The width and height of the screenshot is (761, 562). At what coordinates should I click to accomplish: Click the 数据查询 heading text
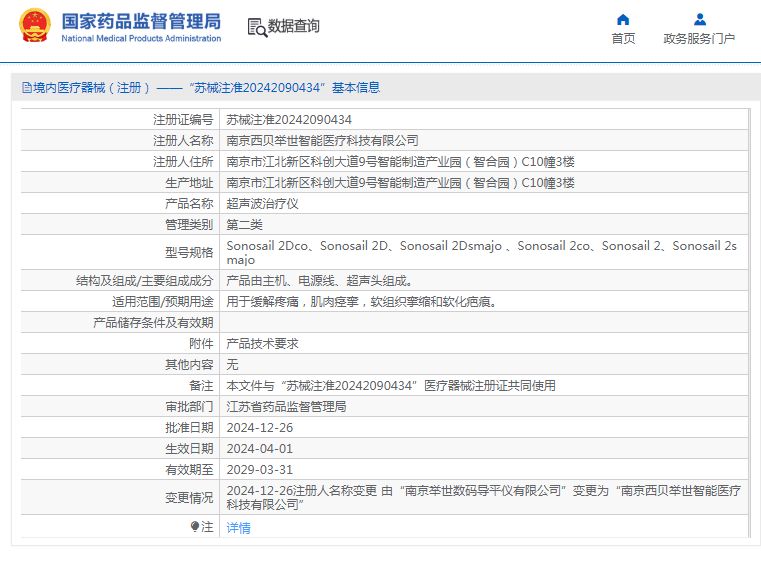[294, 26]
